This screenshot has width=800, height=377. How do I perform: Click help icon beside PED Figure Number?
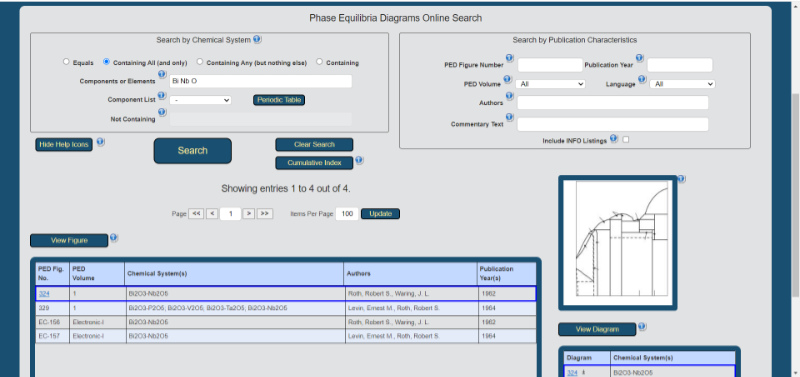point(509,58)
